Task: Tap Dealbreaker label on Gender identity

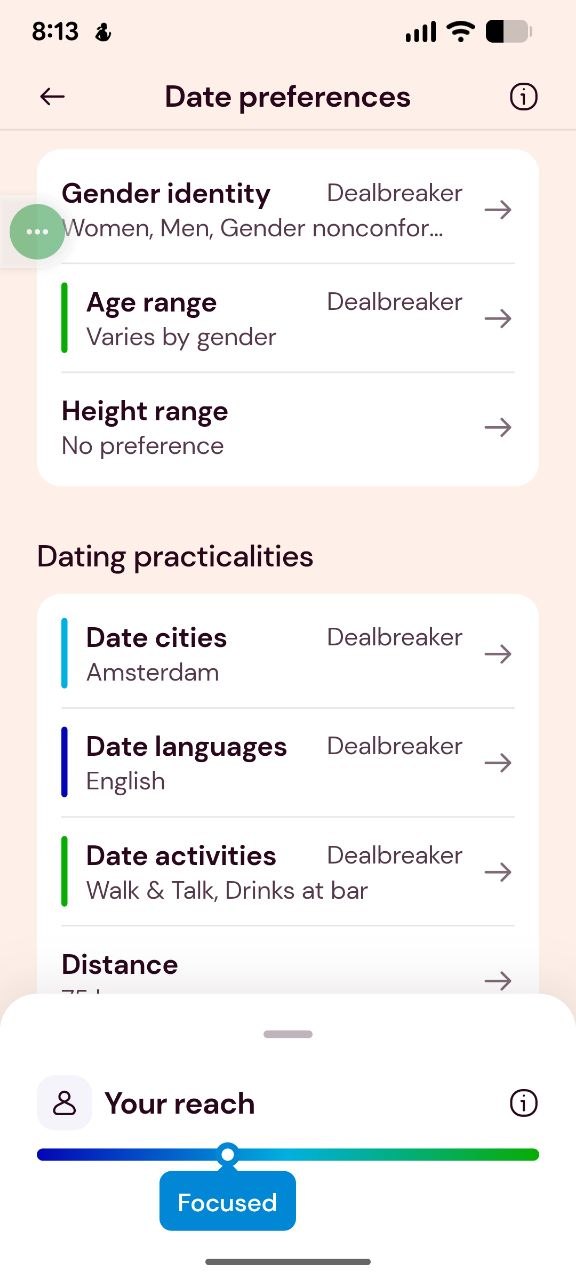Action: tap(395, 193)
